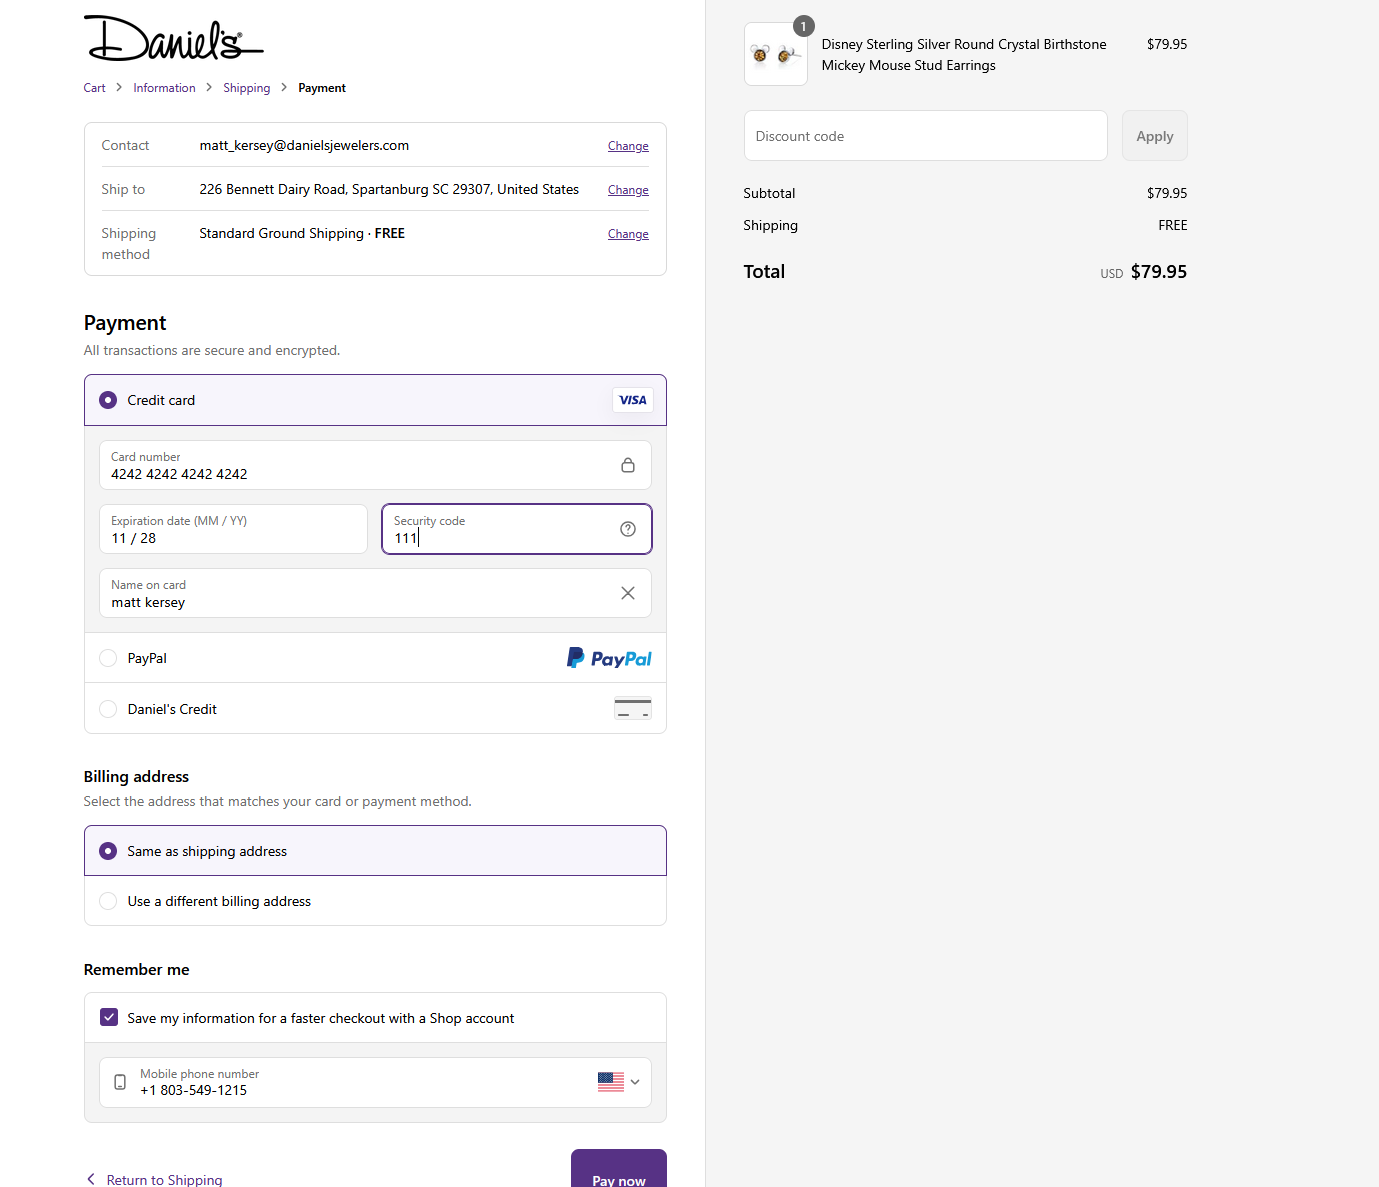Viewport: 1379px width, 1187px height.
Task: Change the contact email
Action: [x=628, y=146]
